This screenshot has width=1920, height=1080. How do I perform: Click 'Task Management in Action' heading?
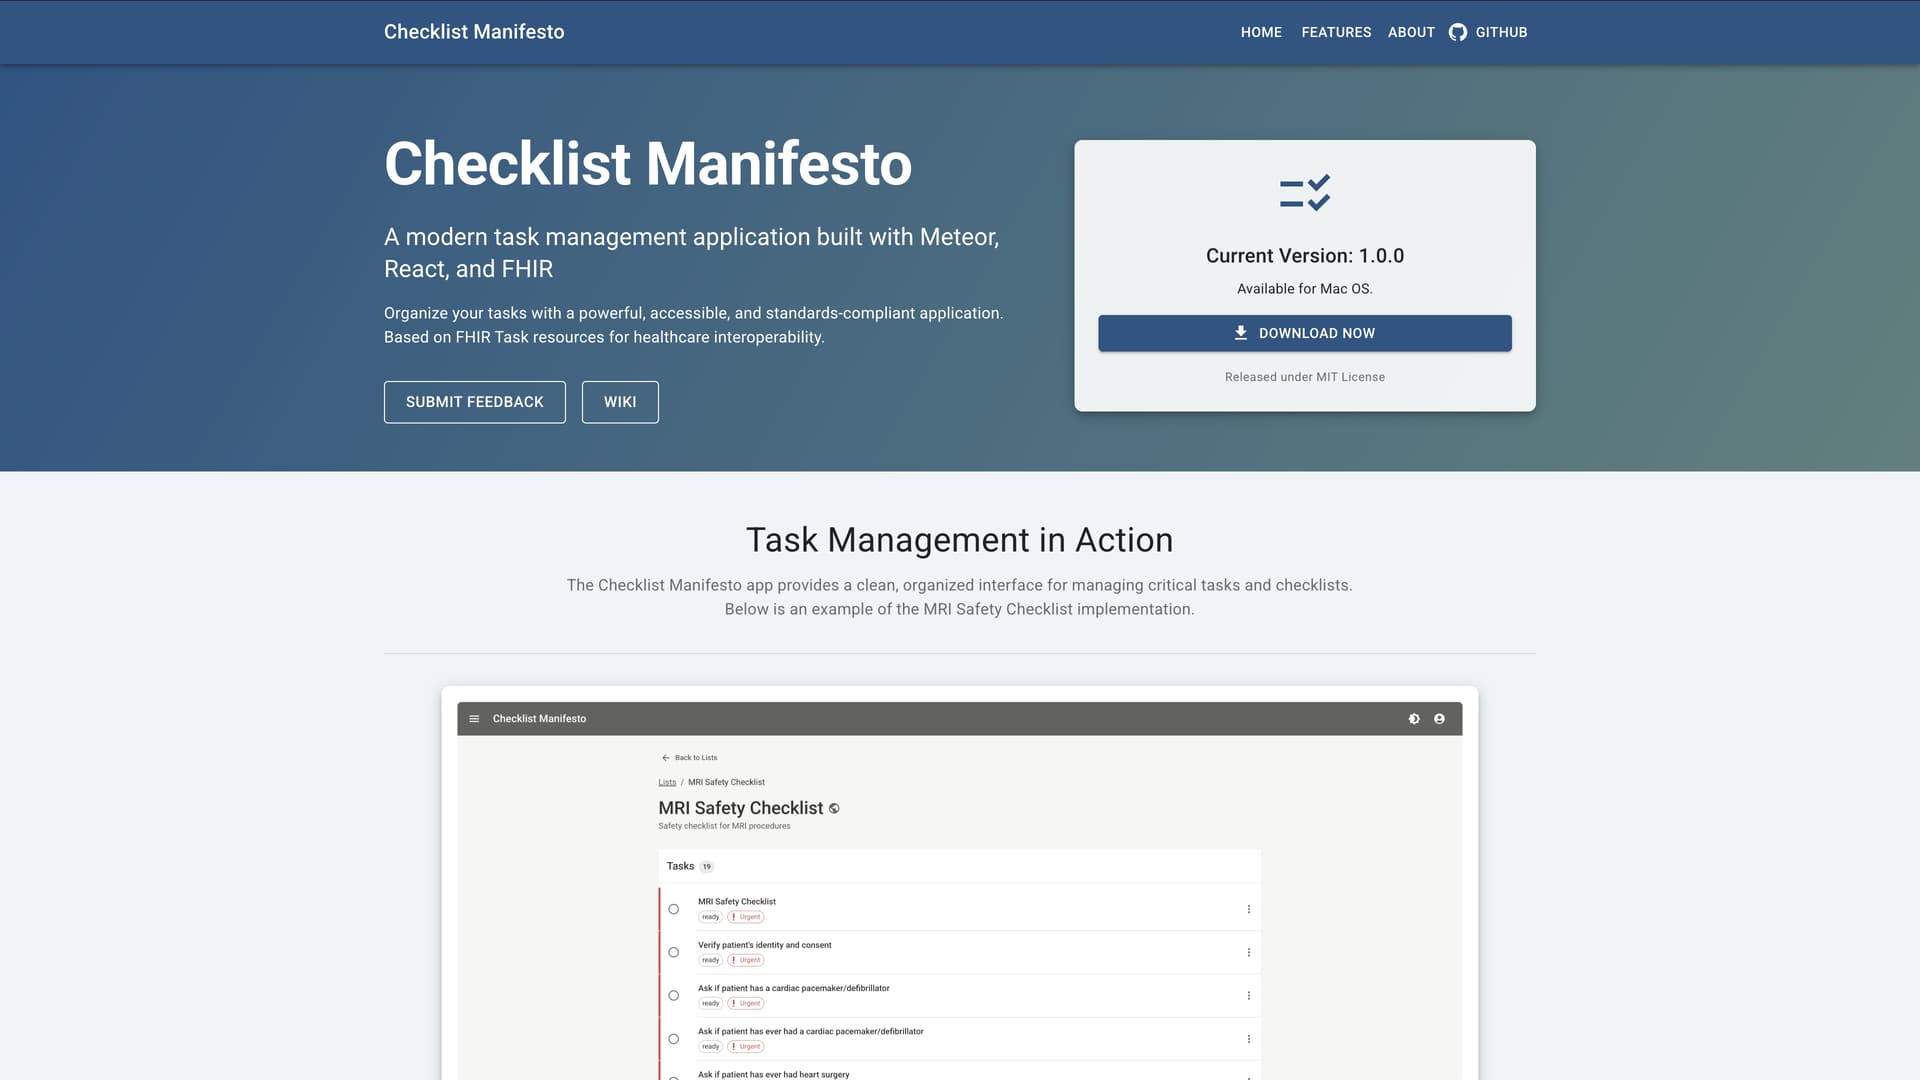[x=960, y=540]
